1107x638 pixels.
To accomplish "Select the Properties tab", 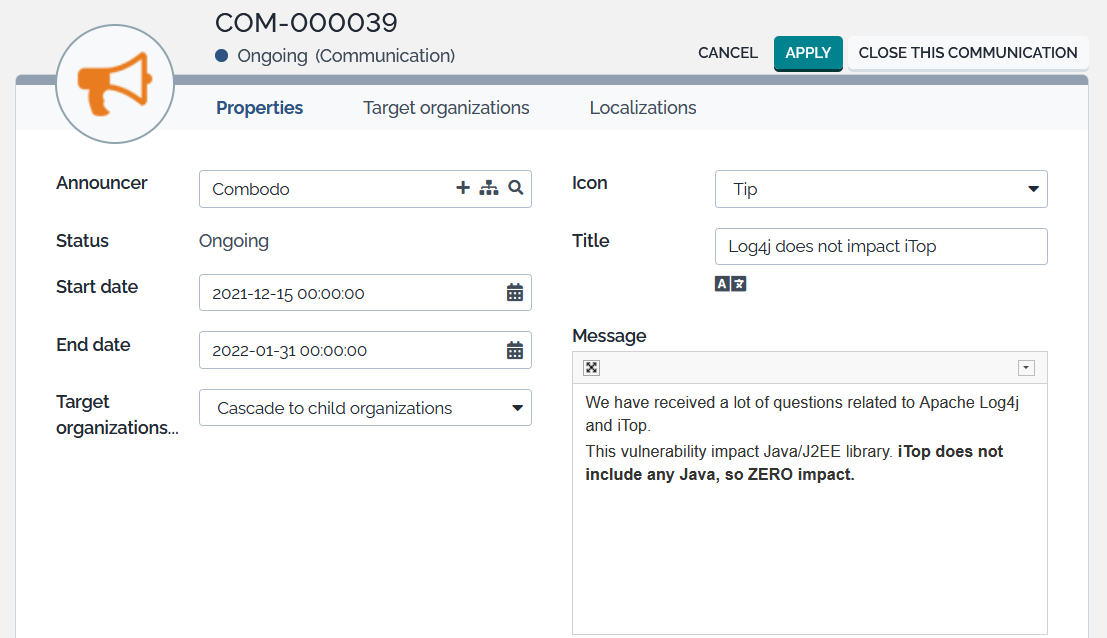I will [260, 108].
